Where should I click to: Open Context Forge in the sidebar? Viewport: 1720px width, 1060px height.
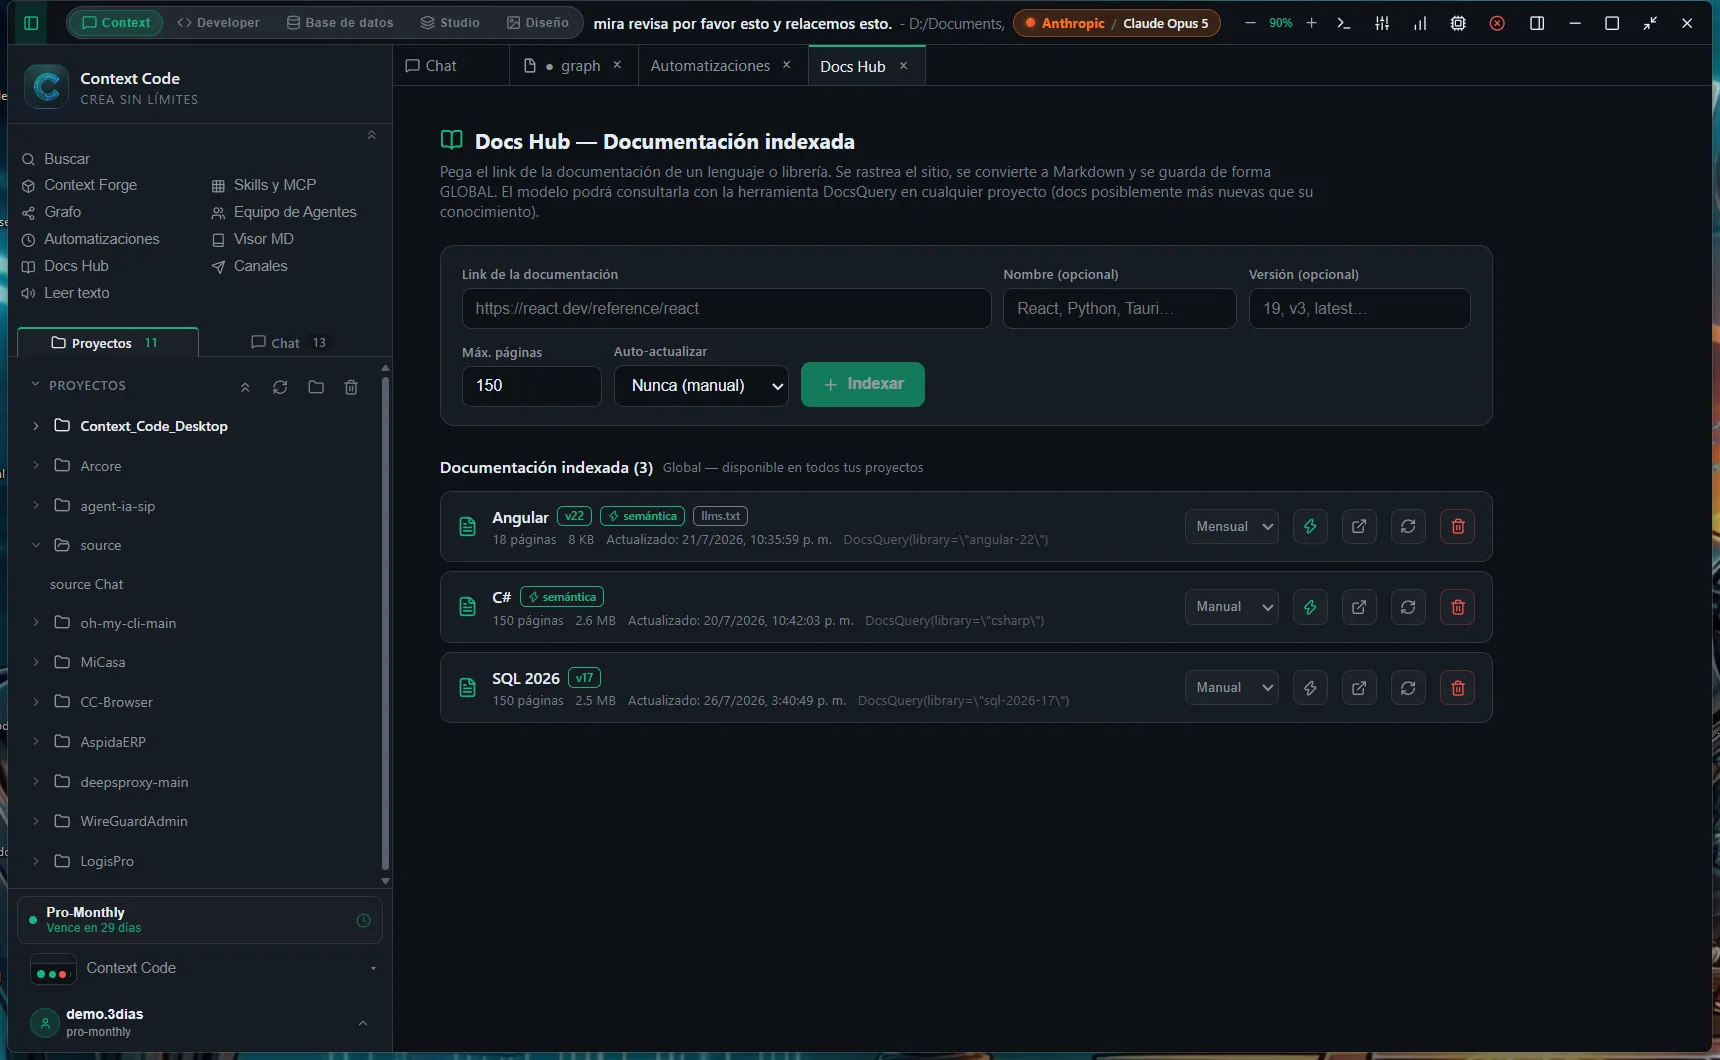coord(80,185)
